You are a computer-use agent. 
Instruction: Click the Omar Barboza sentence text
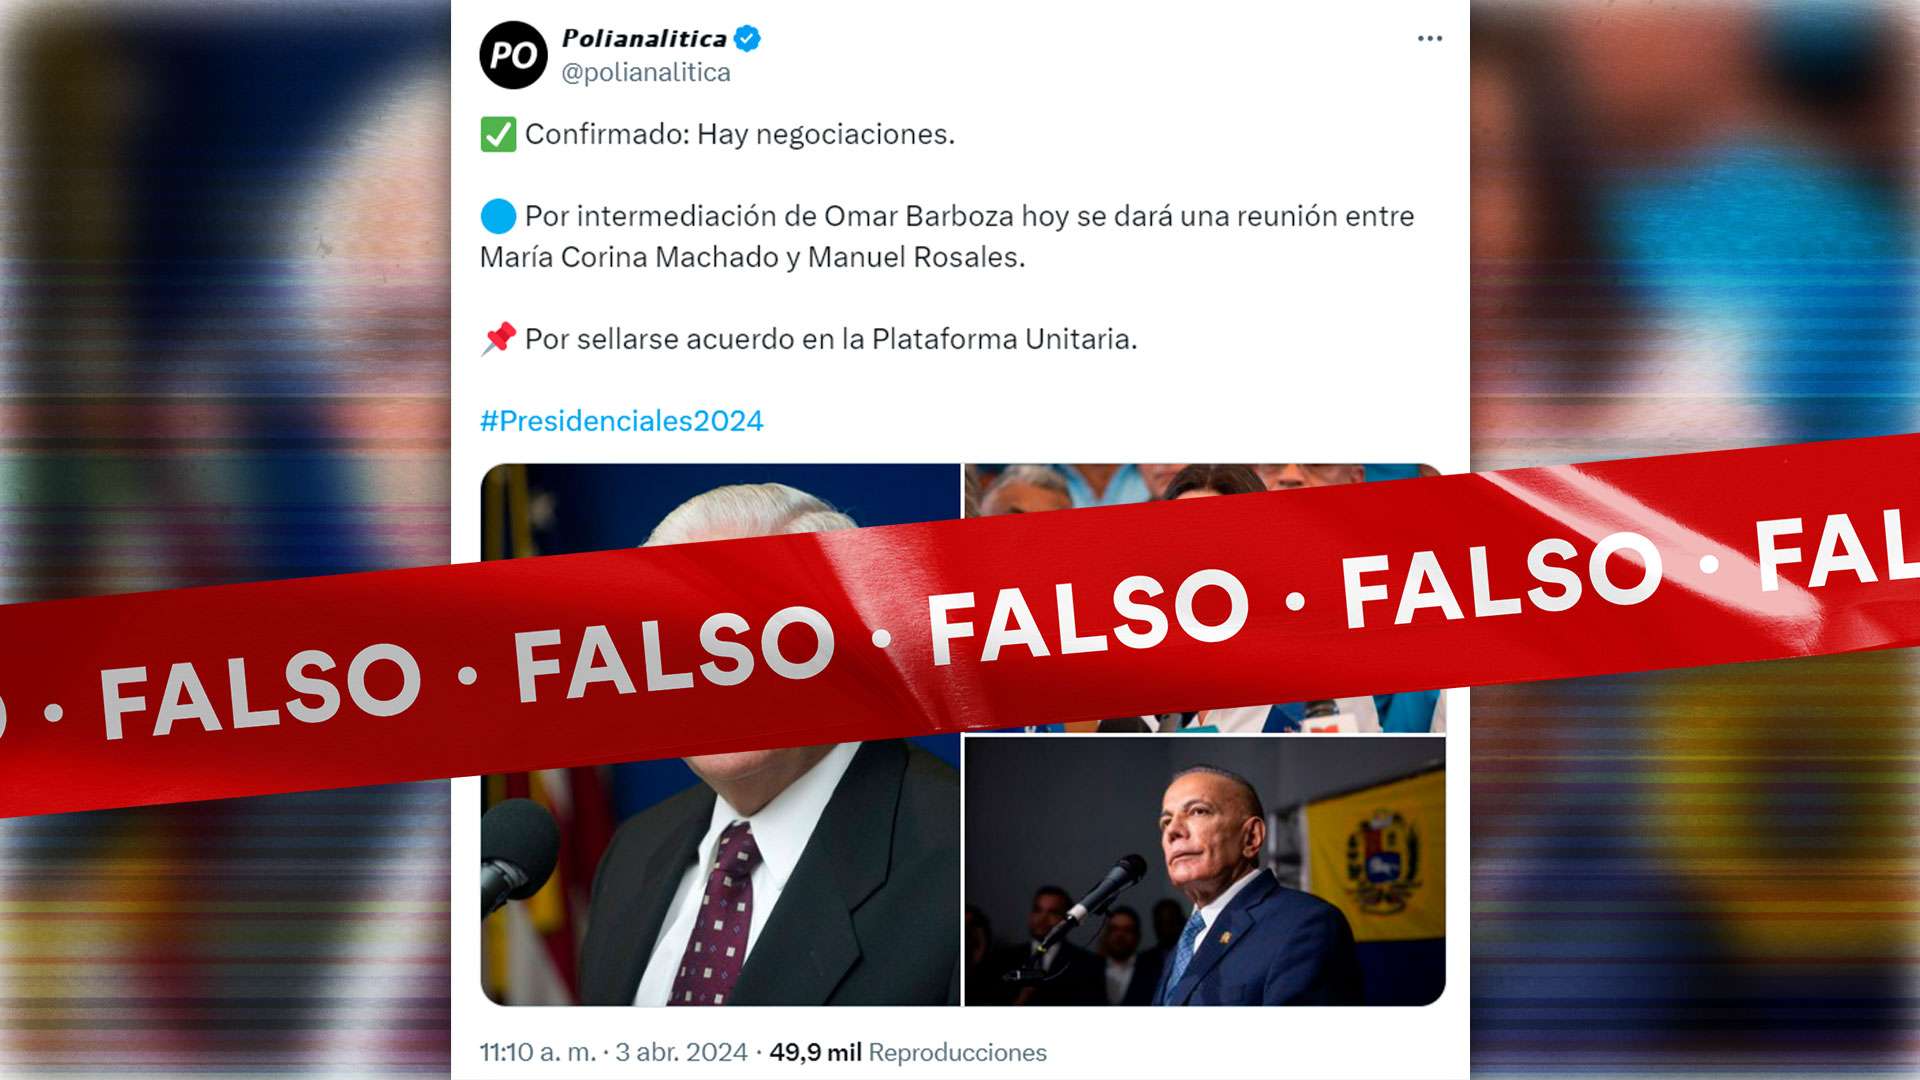(x=947, y=237)
